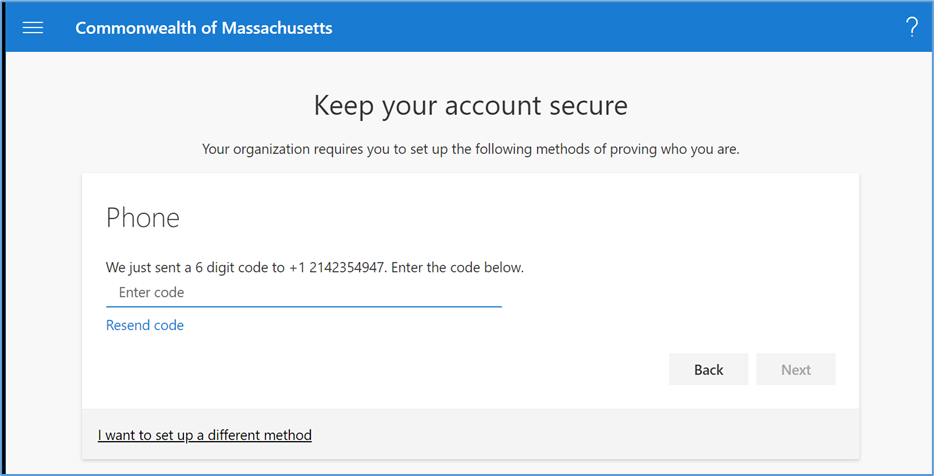Click the "Keep your account secure" heading
934x476 pixels.
click(470, 105)
